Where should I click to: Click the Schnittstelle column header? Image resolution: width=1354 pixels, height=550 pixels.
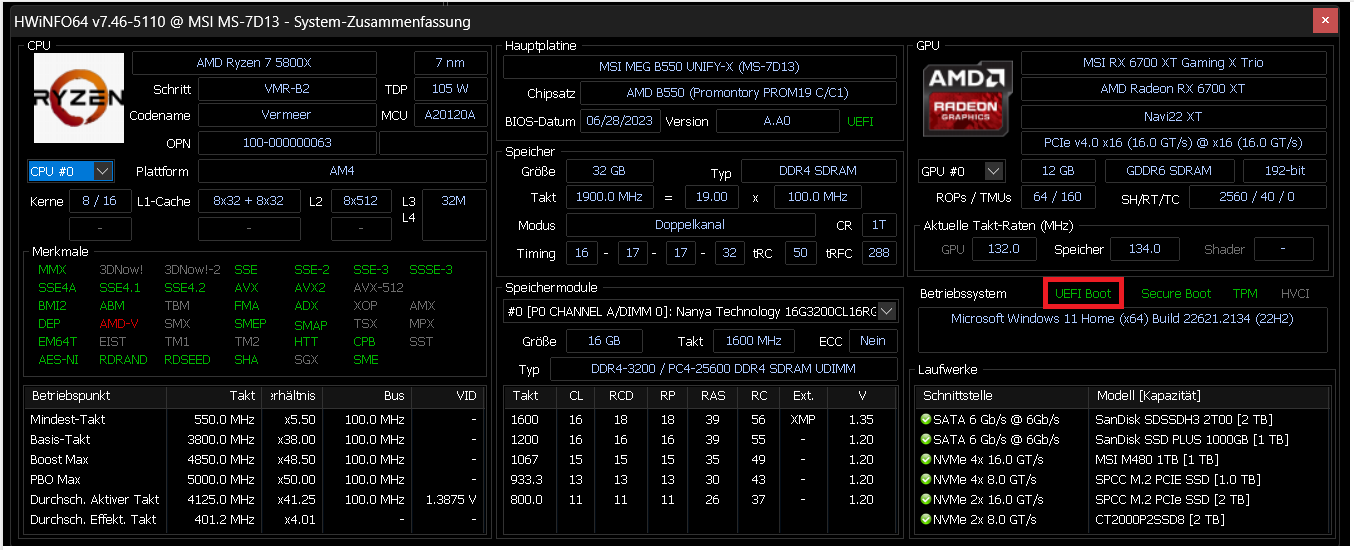(x=1002, y=396)
